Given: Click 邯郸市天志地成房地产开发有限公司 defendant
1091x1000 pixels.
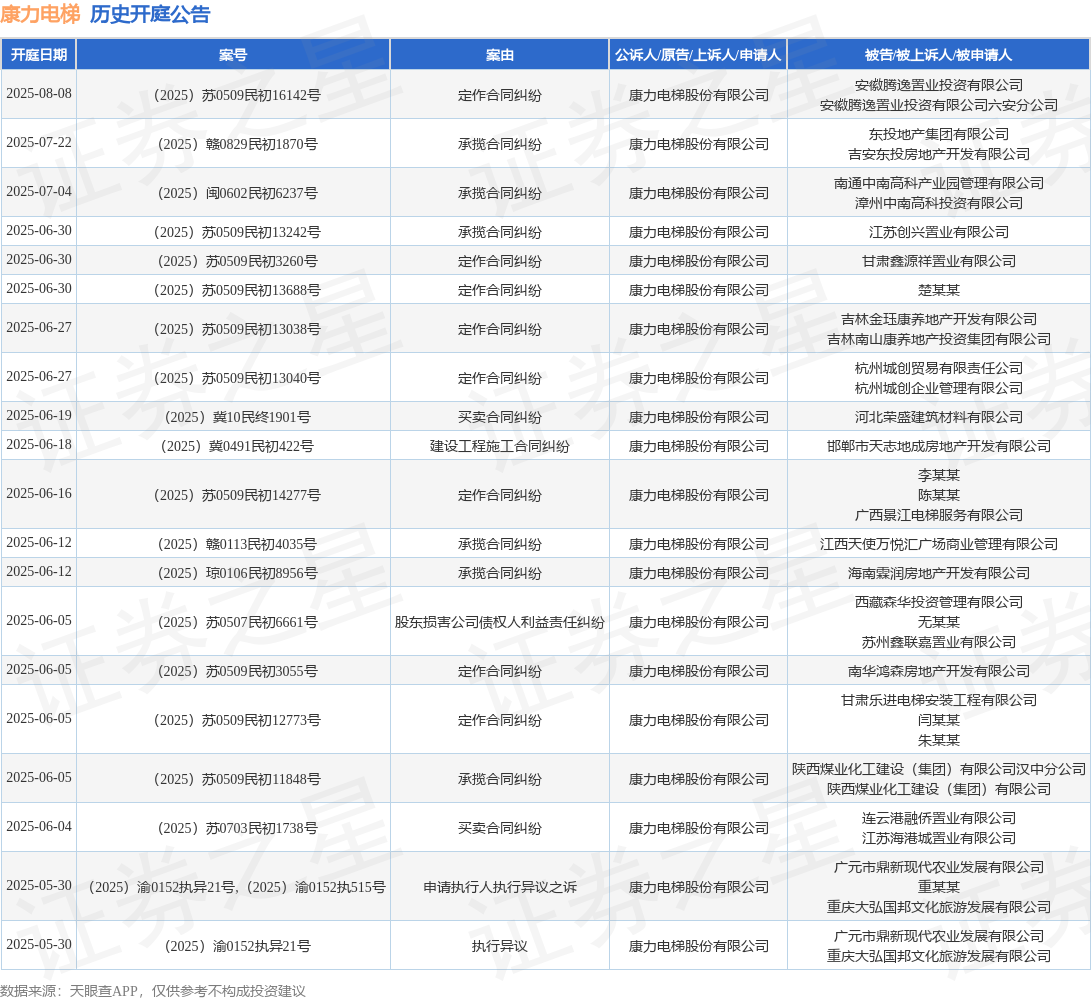Looking at the screenshot, I should point(939,446).
